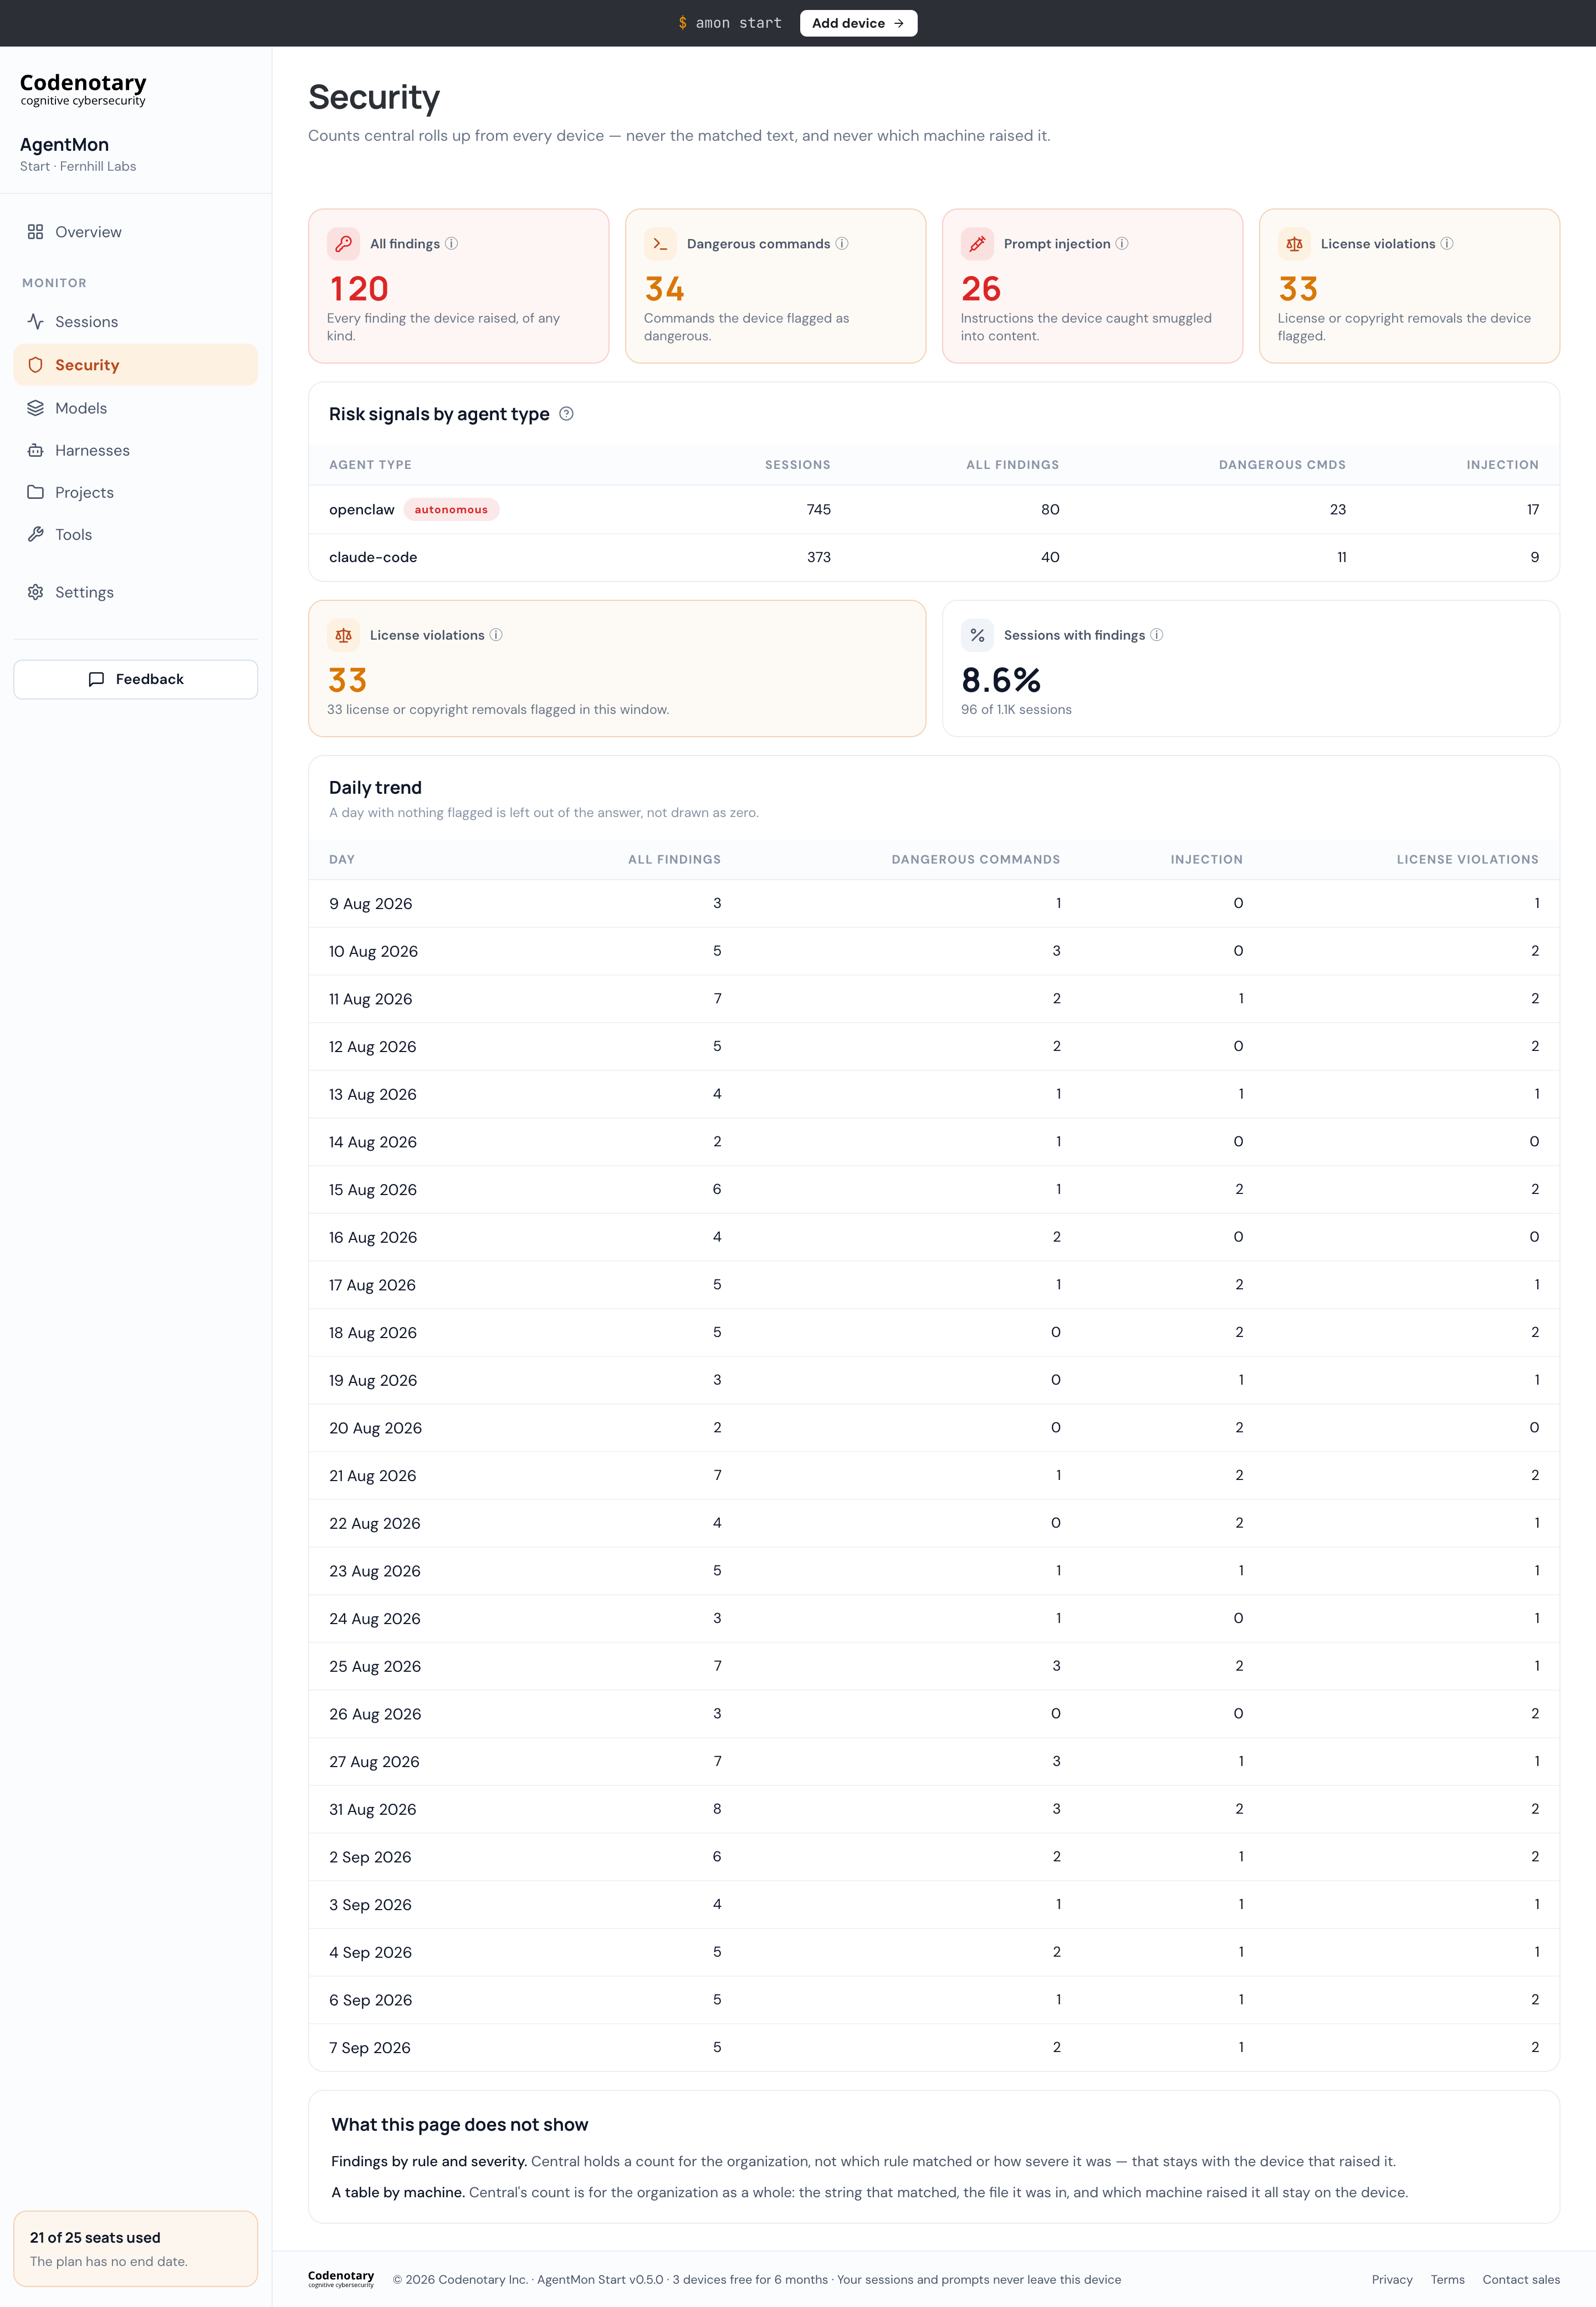This screenshot has width=1596, height=2307.
Task: Open the Overview page from sidebar
Action: pos(135,232)
